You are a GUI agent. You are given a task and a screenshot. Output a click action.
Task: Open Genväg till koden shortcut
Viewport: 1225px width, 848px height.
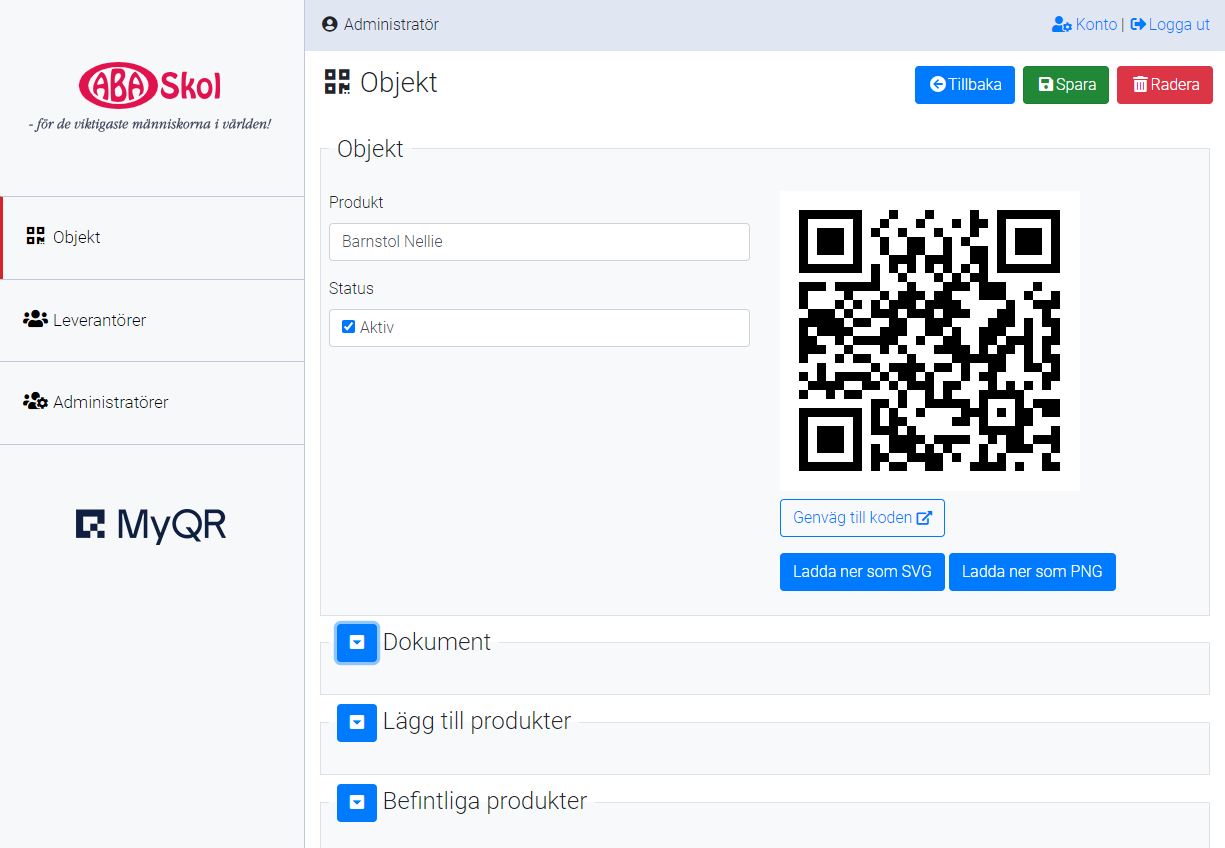862,518
